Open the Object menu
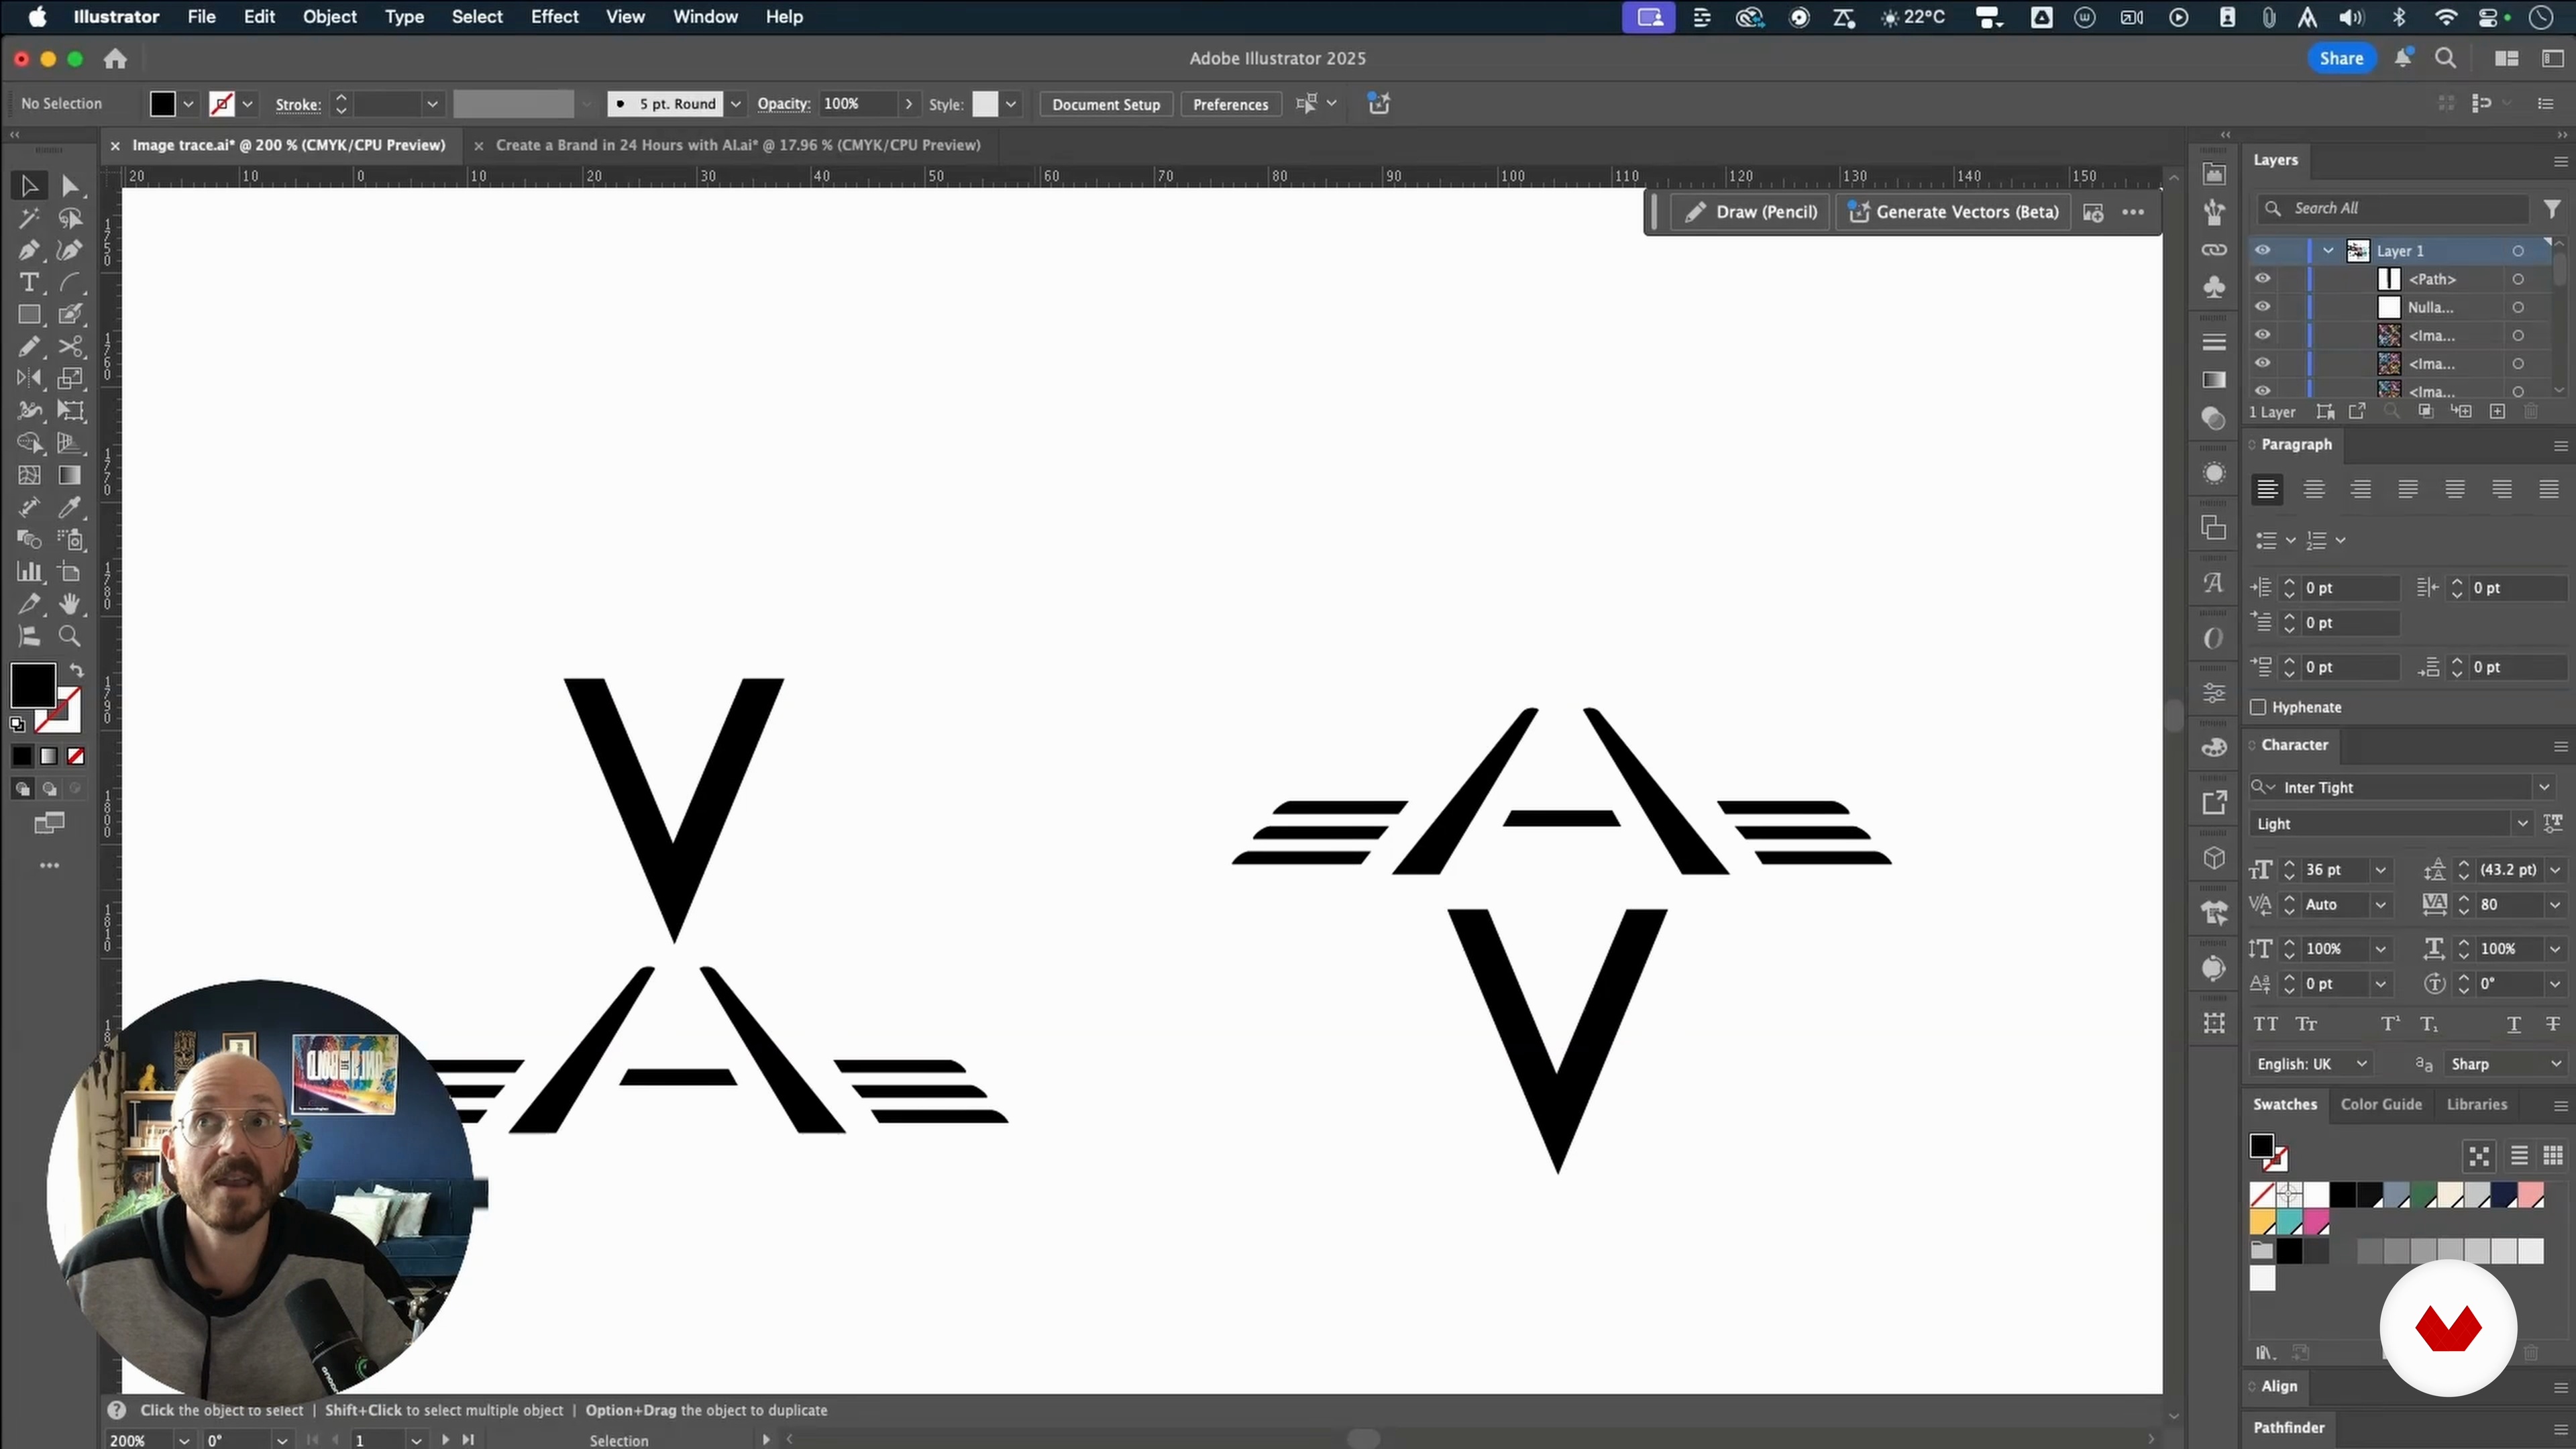Image resolution: width=2576 pixels, height=1449 pixels. [329, 17]
